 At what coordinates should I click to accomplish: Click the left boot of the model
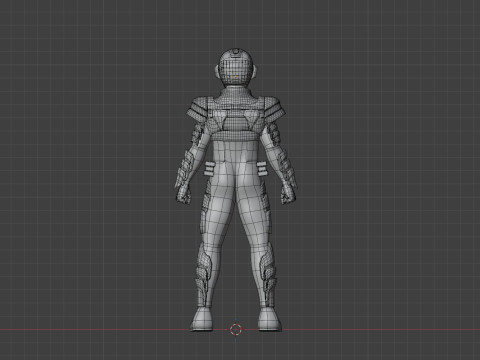[x=202, y=319]
